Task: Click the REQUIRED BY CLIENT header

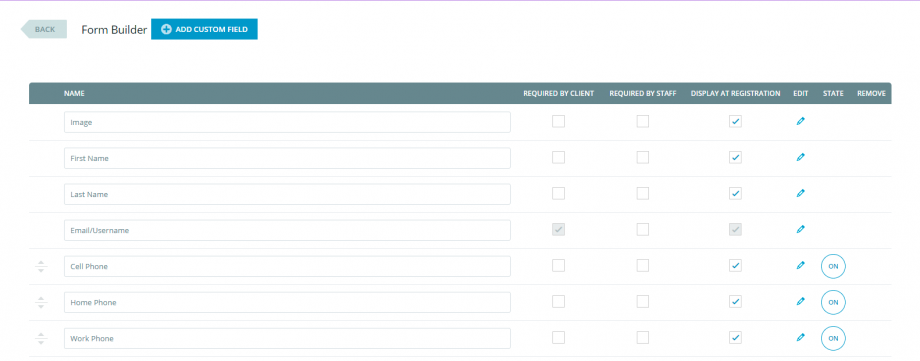Action: click(x=559, y=93)
